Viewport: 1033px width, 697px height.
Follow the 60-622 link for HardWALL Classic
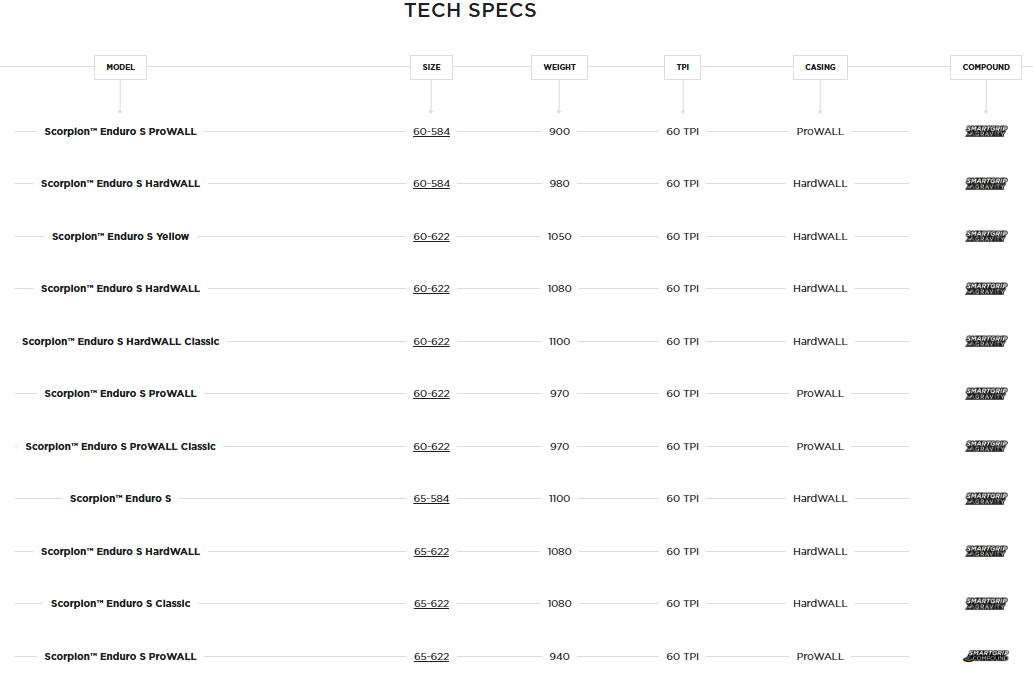tap(431, 342)
